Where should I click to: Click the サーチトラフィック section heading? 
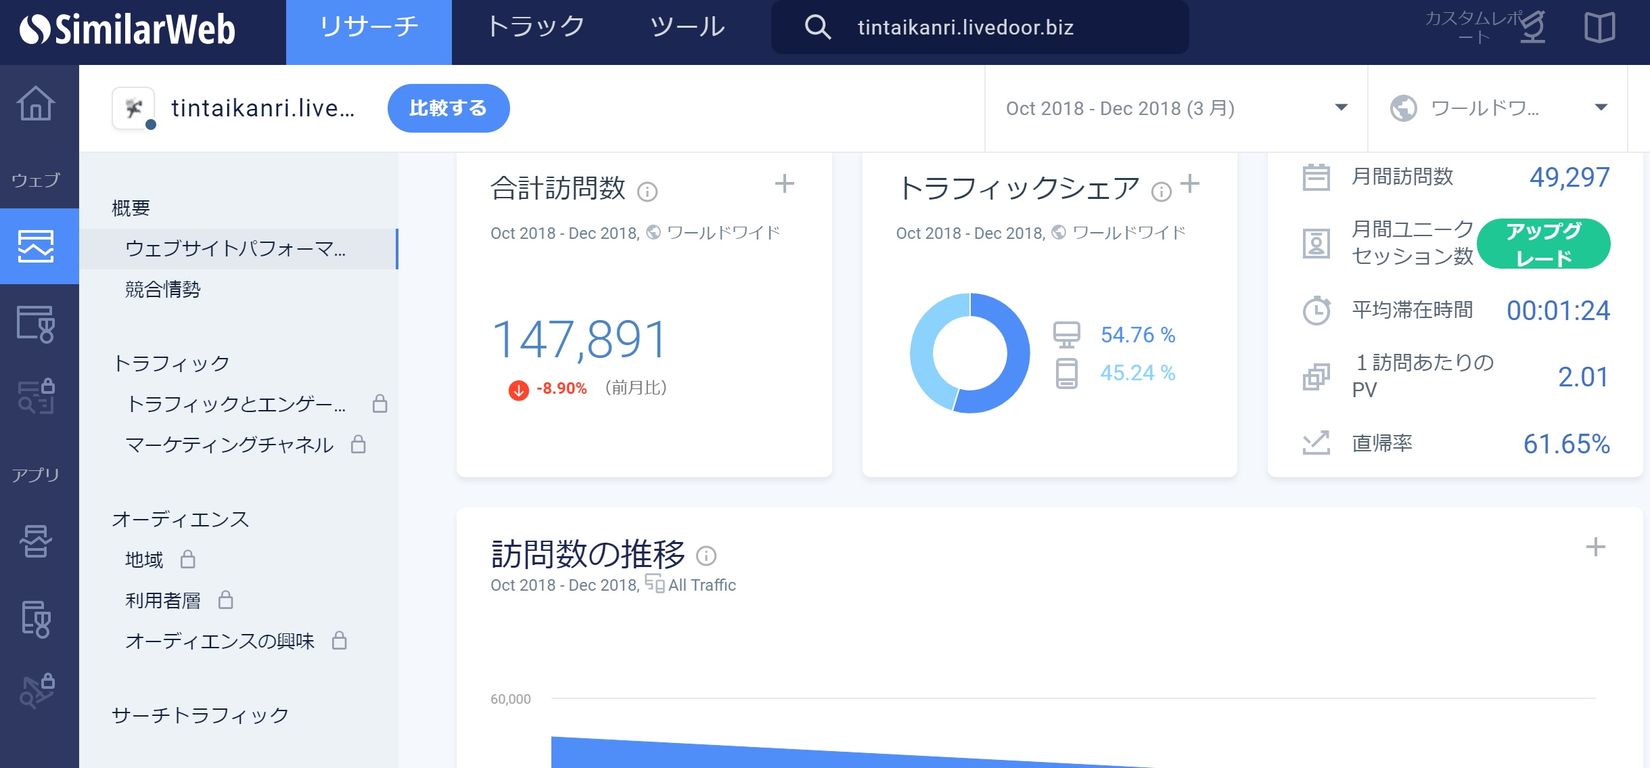pyautogui.click(x=200, y=715)
